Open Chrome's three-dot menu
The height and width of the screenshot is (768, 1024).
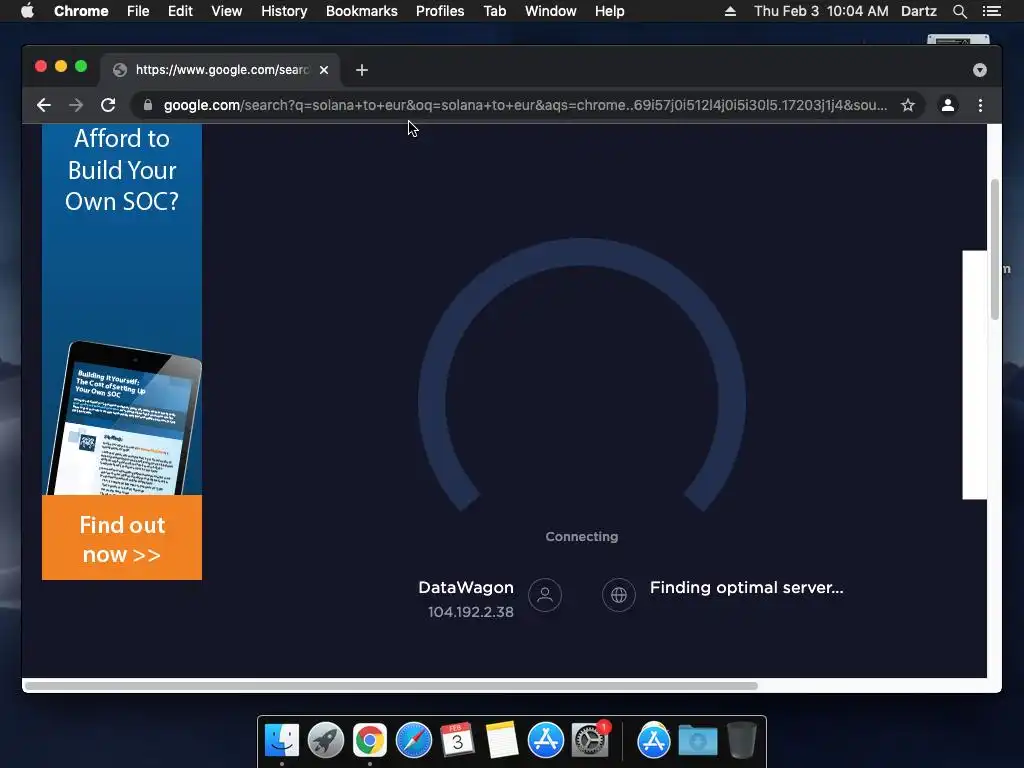pos(980,105)
